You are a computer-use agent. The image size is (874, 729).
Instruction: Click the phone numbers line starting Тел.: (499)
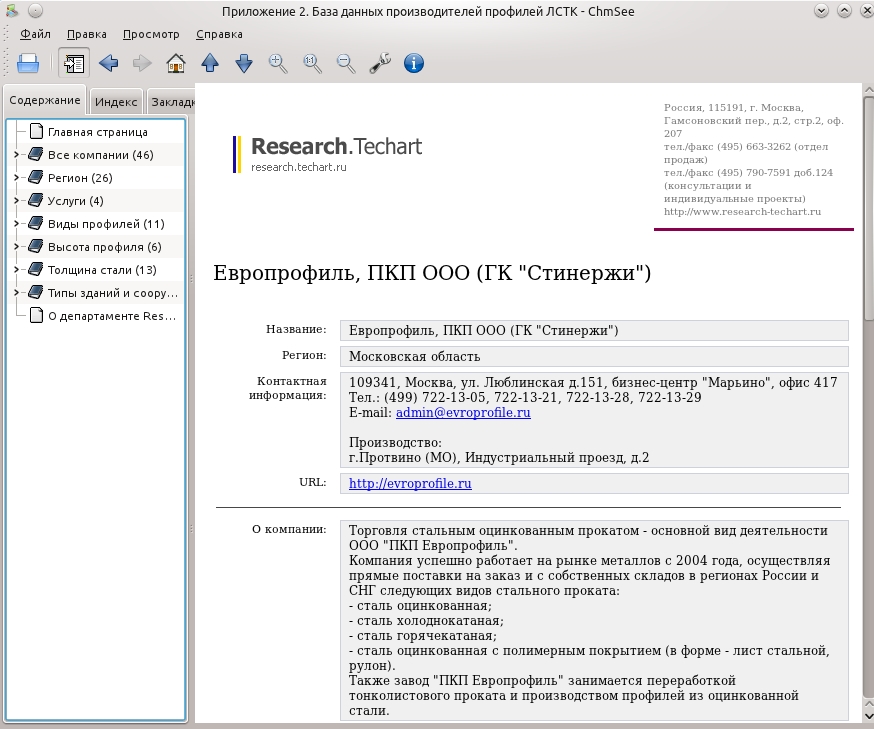pos(525,397)
